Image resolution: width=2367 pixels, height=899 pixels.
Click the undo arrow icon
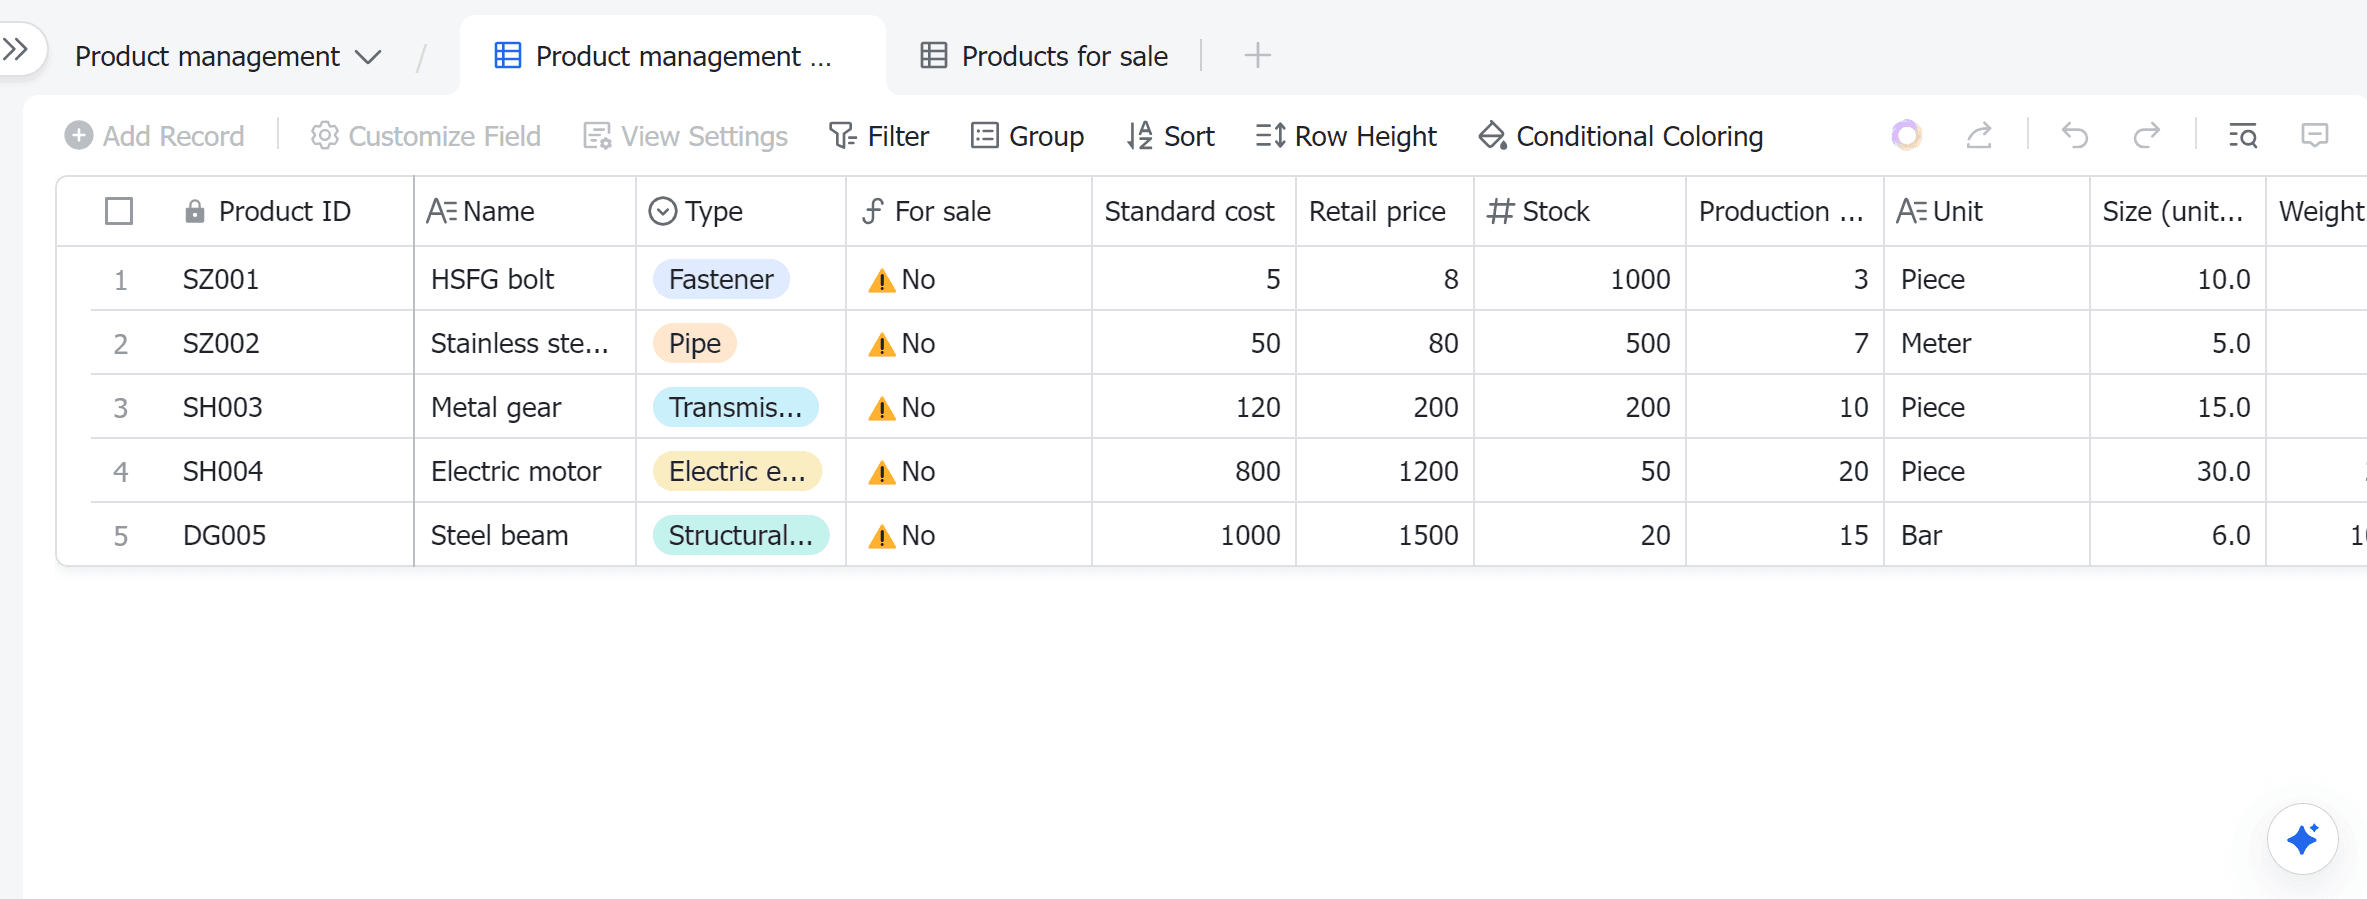click(2075, 135)
